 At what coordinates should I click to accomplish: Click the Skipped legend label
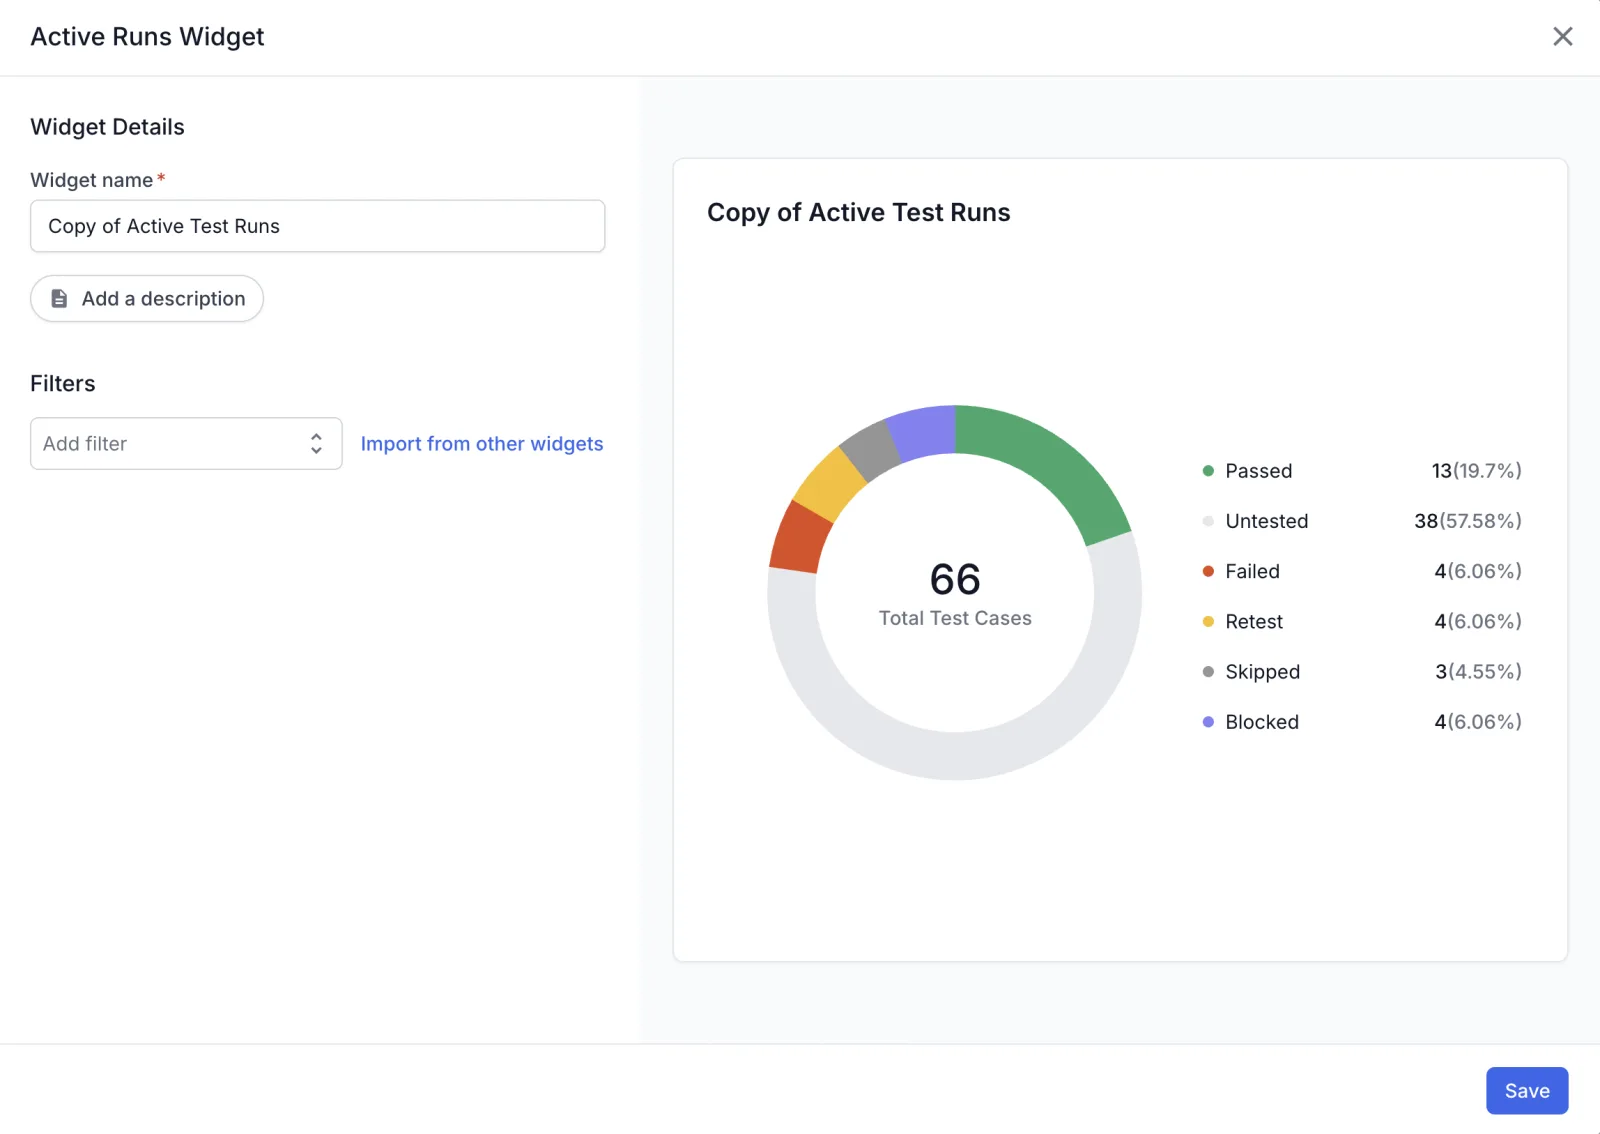1263,672
